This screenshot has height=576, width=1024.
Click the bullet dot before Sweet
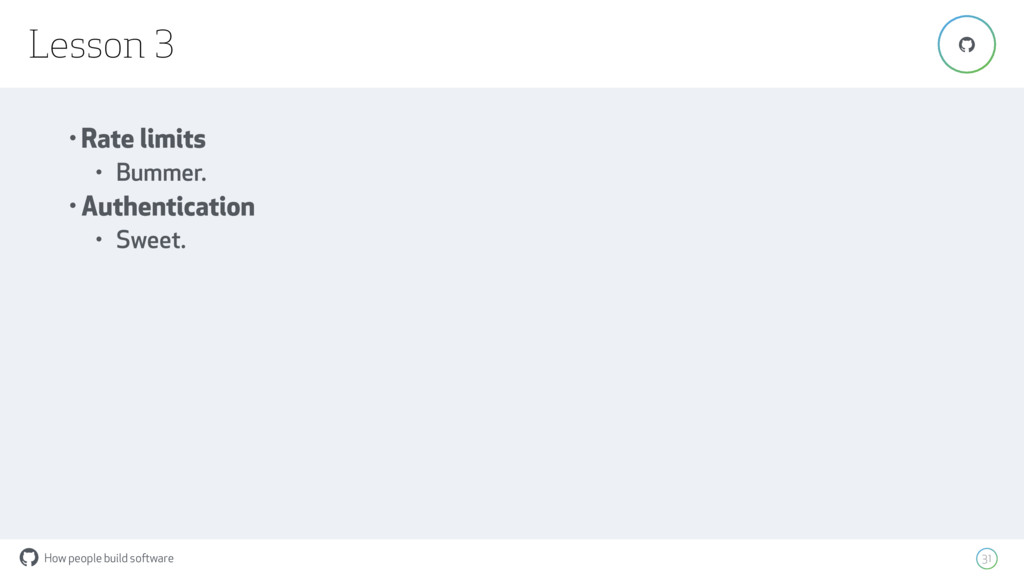click(99, 239)
